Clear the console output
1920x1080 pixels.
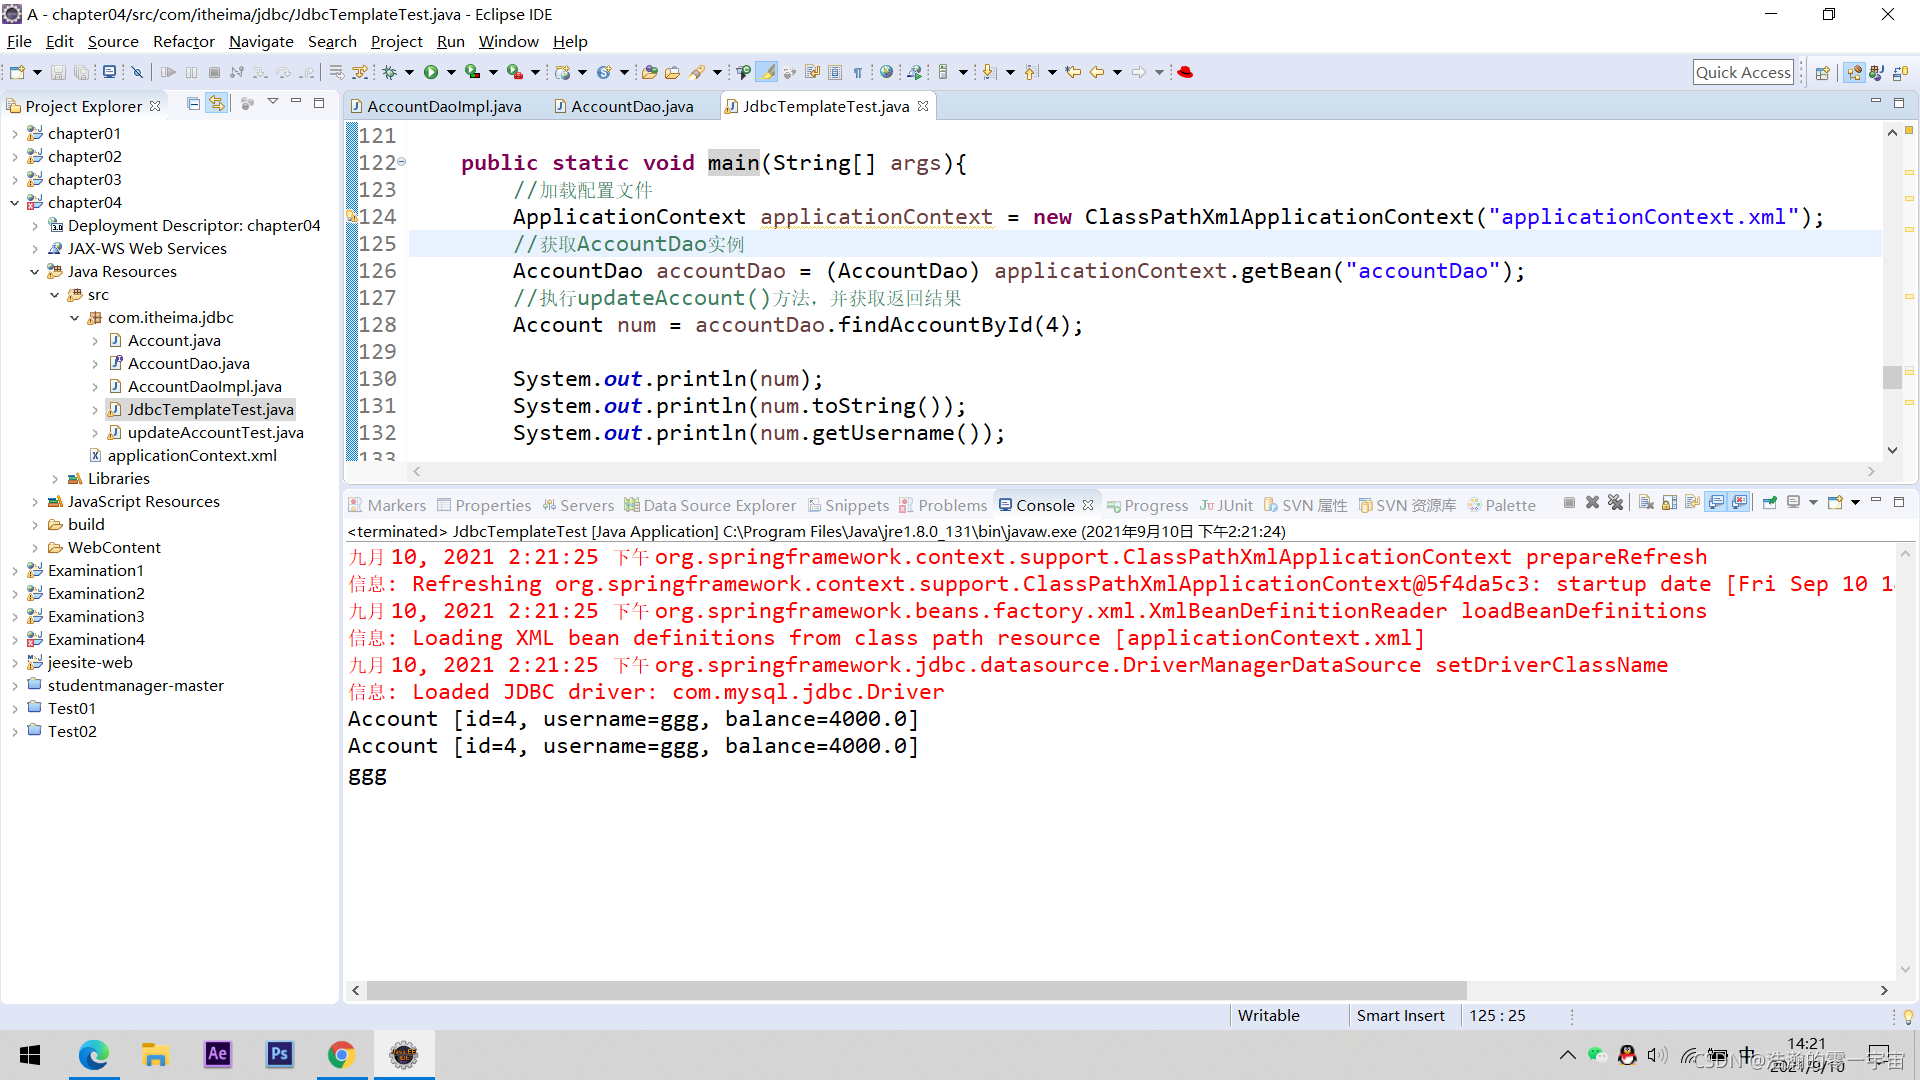[1646, 503]
